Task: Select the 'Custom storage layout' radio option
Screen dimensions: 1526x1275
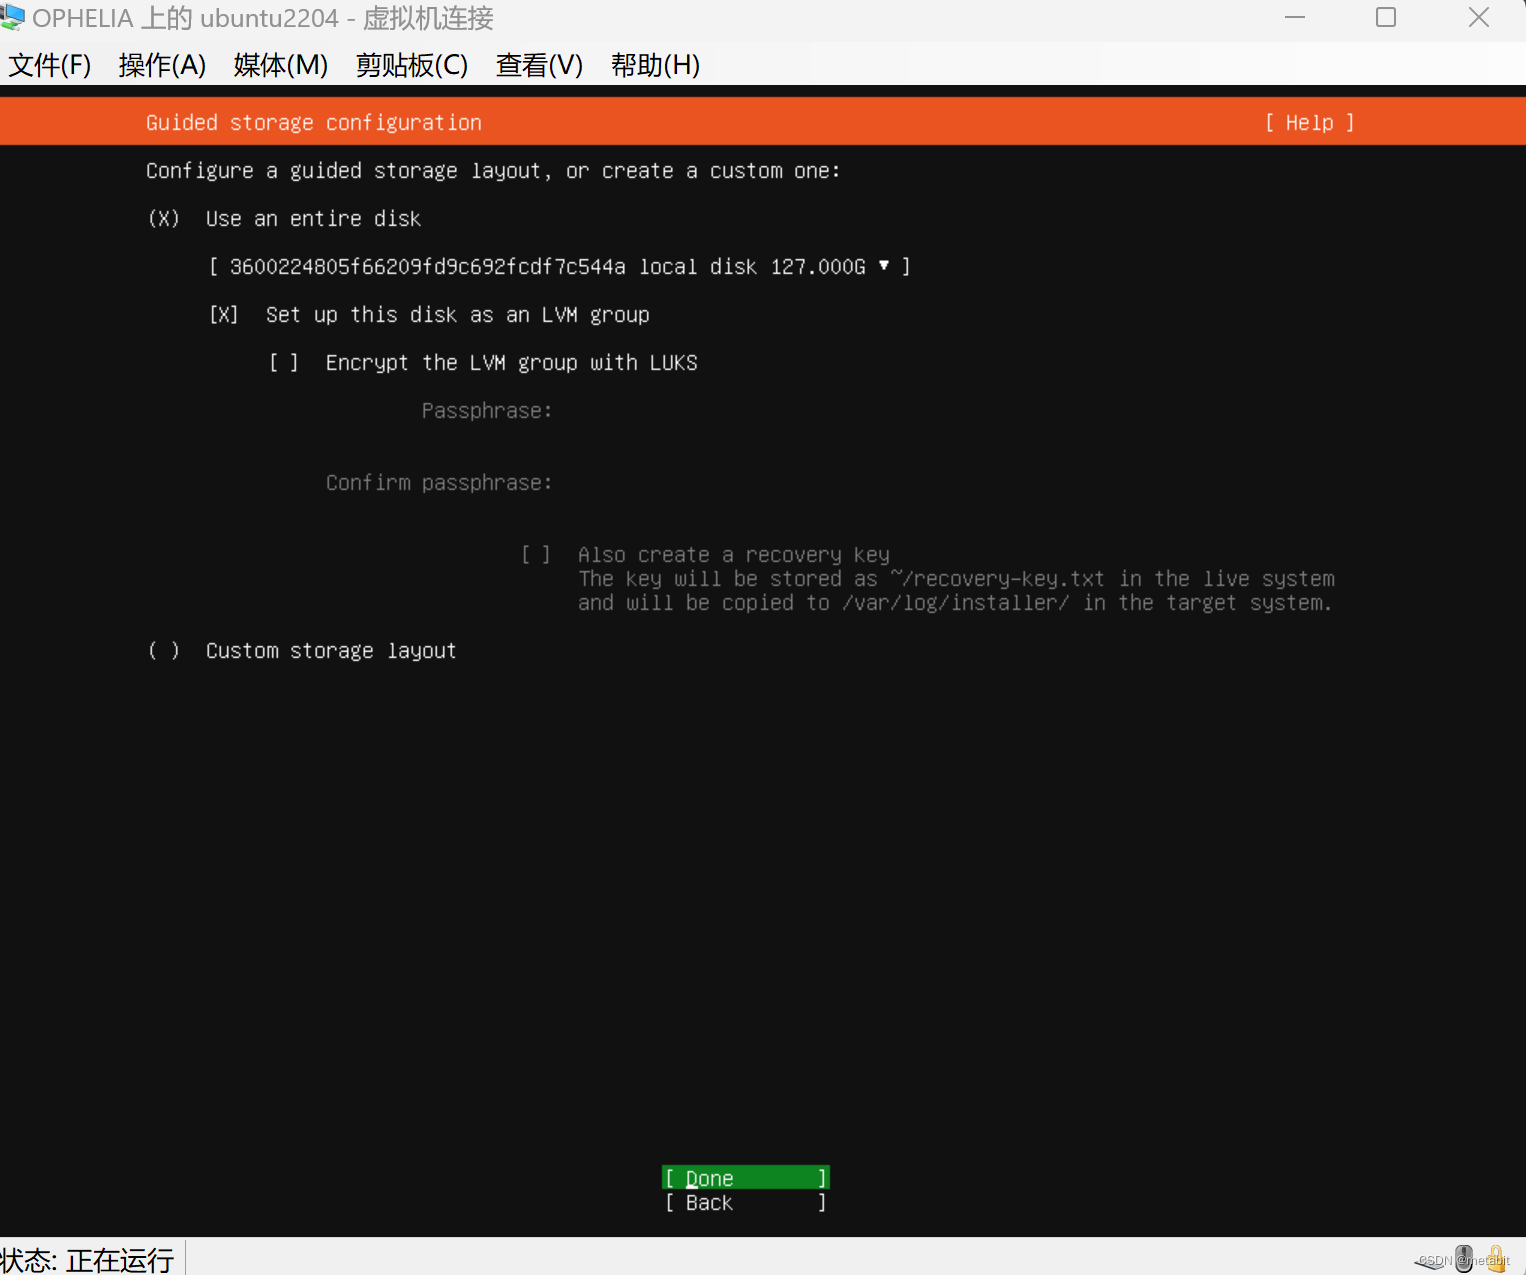Action: (x=163, y=650)
